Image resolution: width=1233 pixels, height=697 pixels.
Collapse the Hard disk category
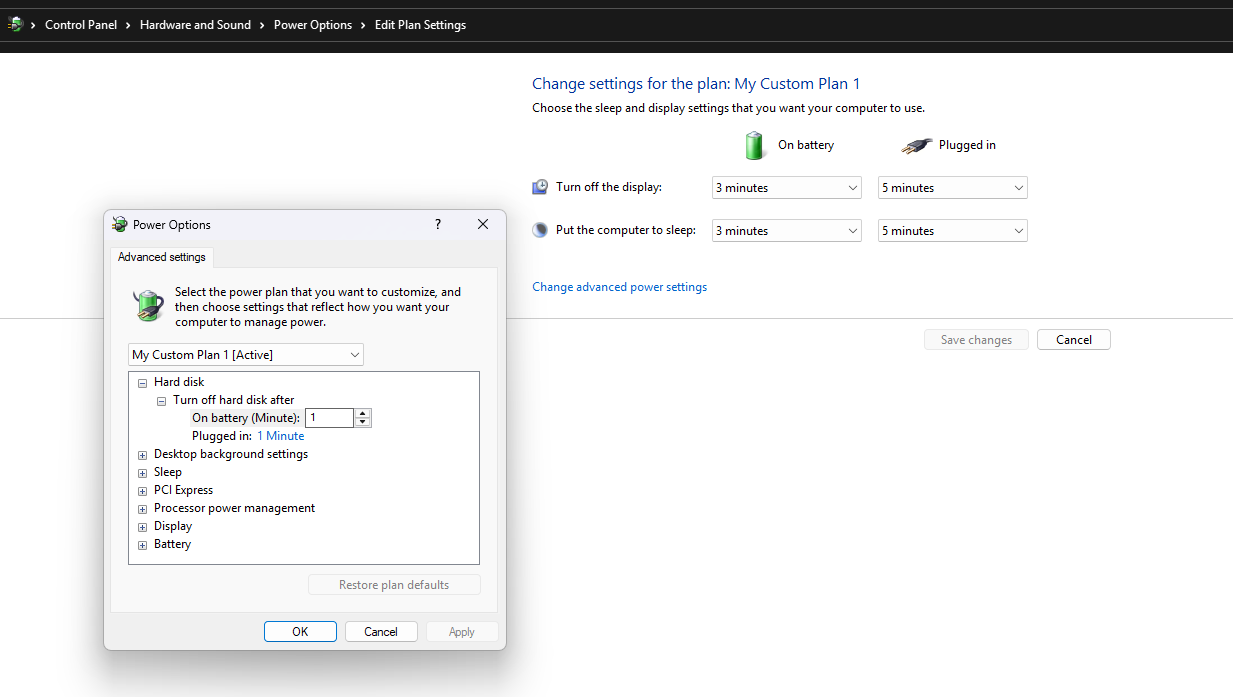tap(142, 382)
